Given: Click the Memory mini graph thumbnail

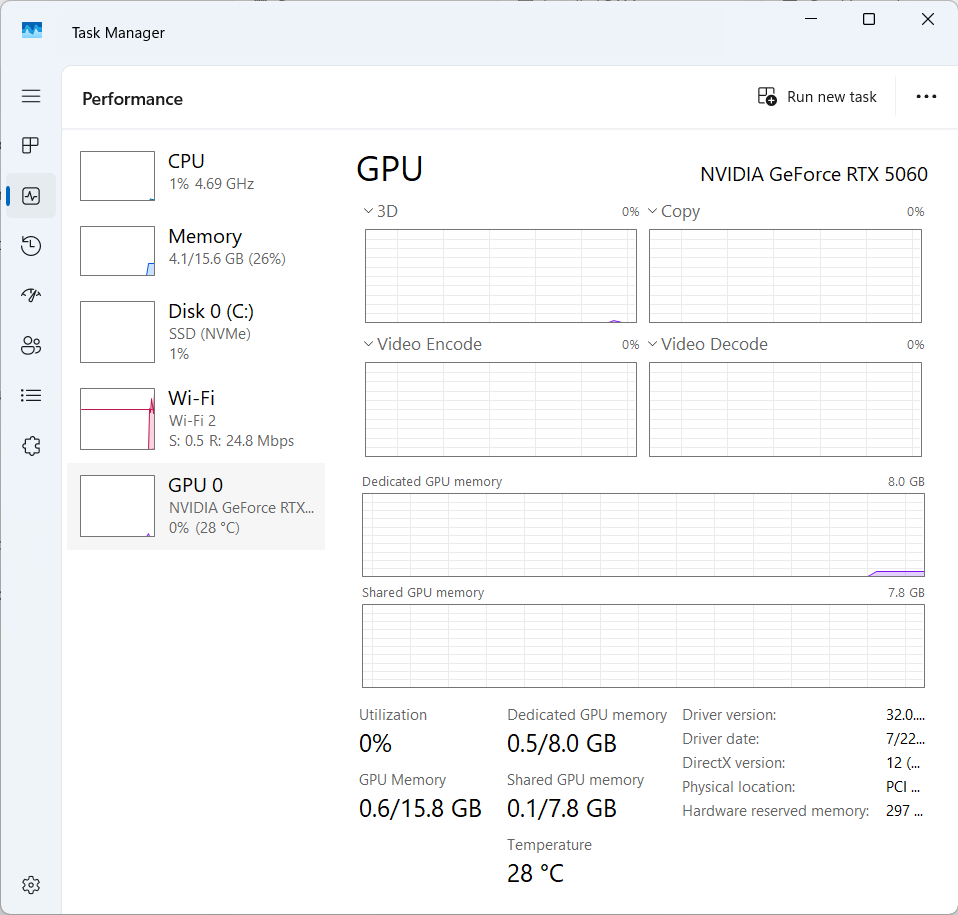Looking at the screenshot, I should [117, 251].
